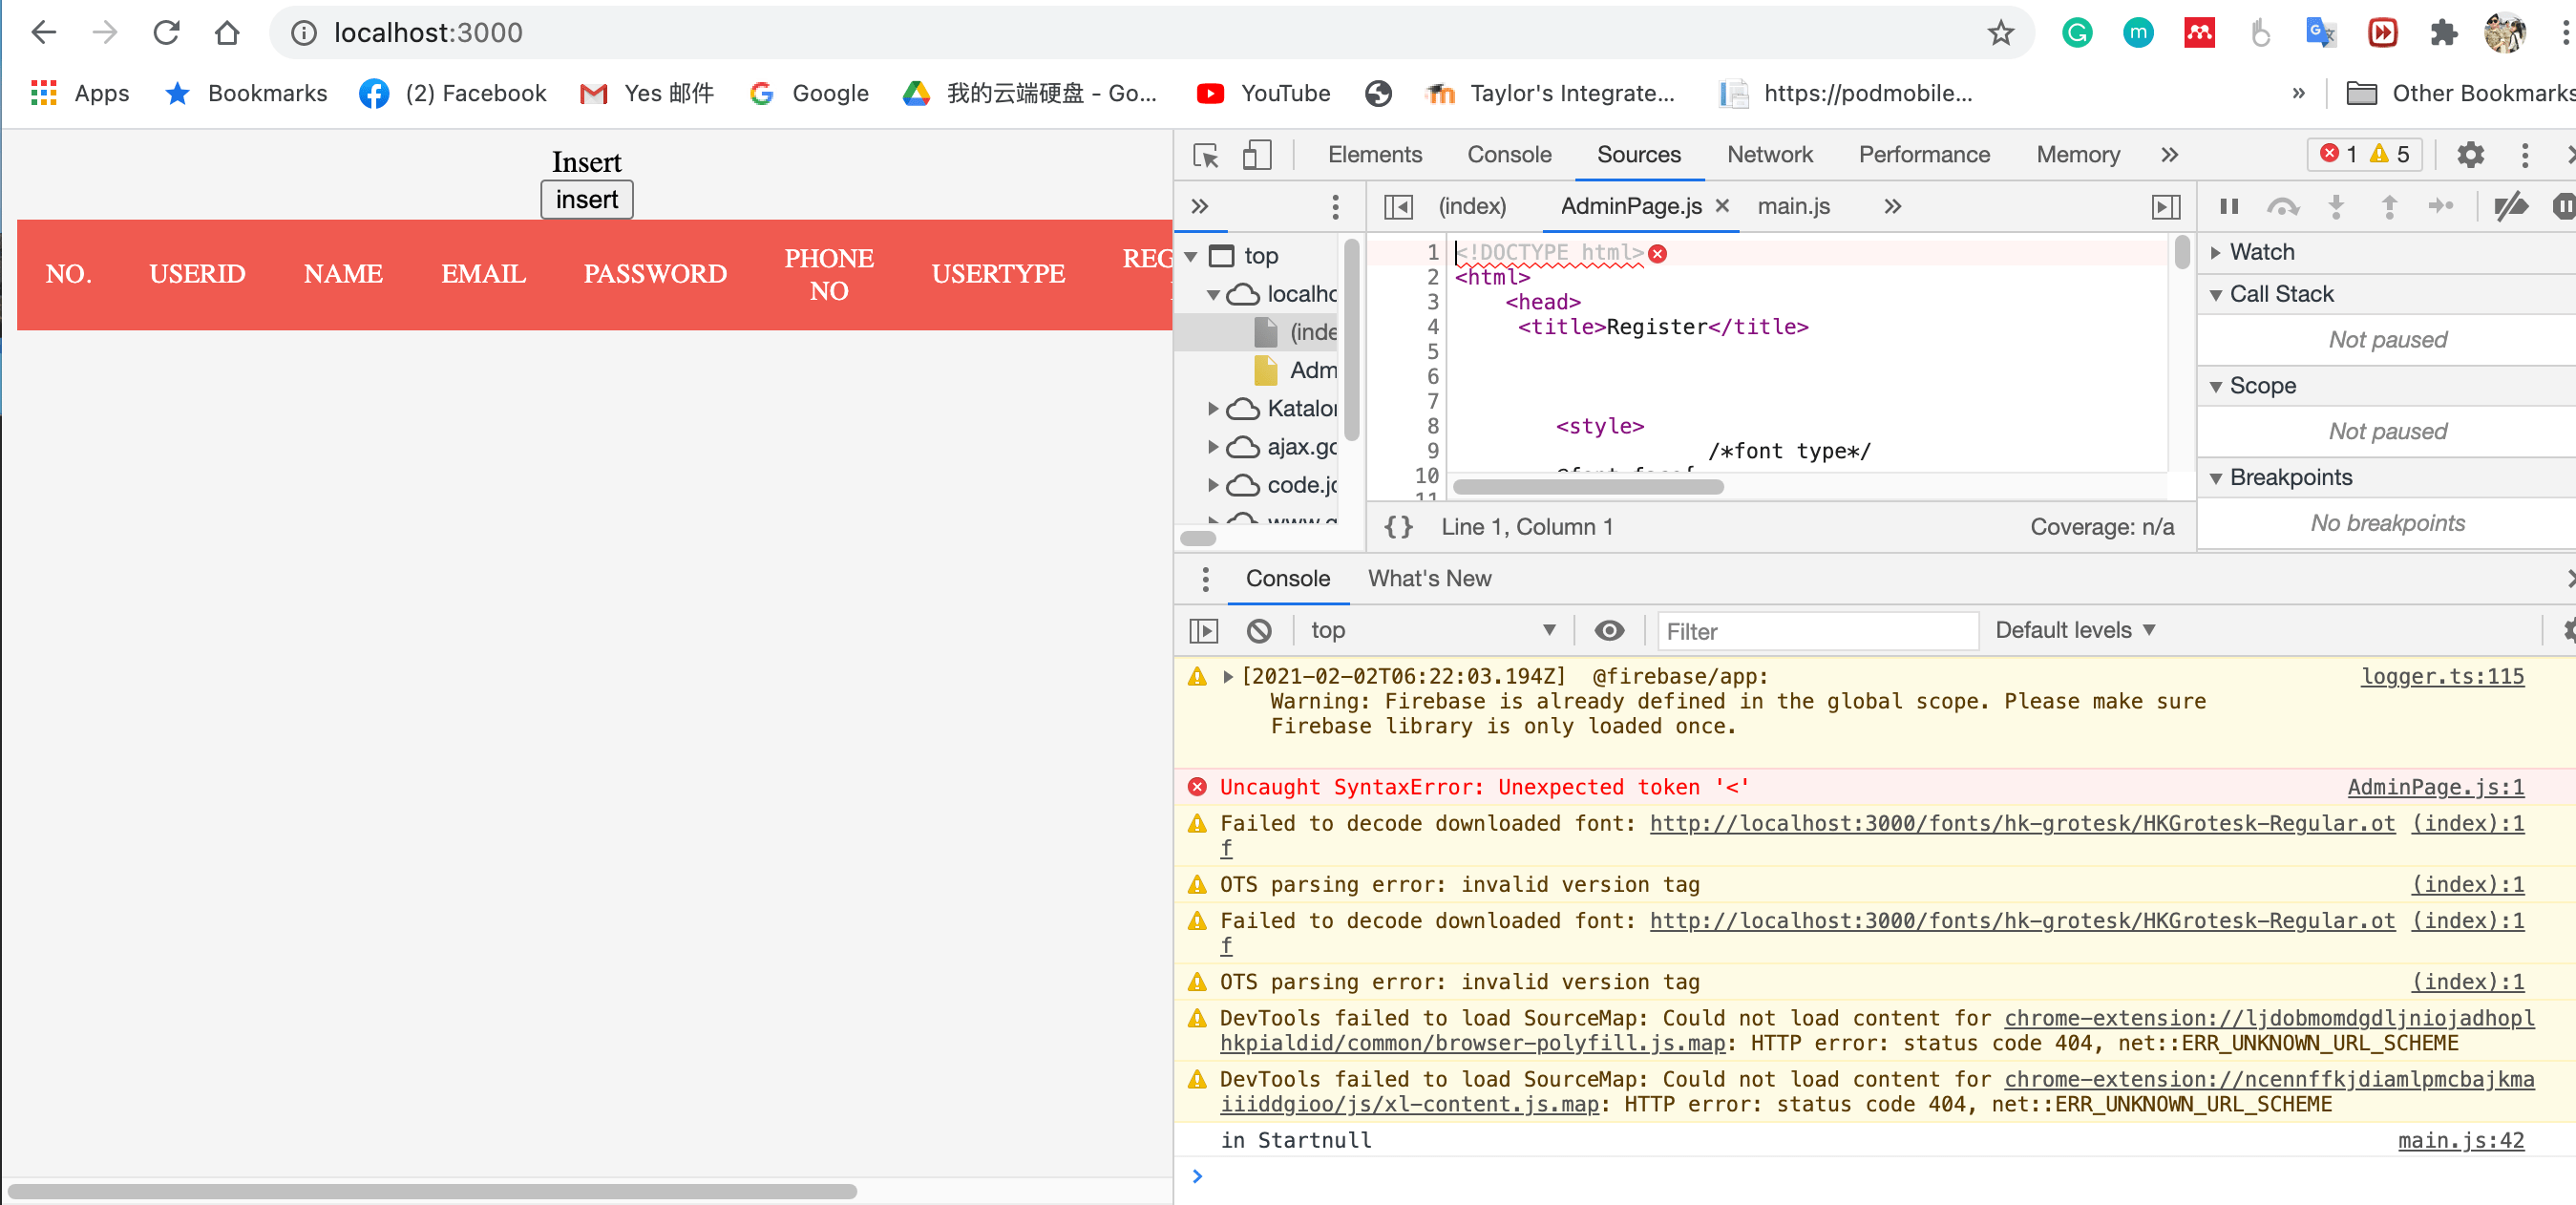Click the deactivate breakpoints icon
The height and width of the screenshot is (1205, 2576).
[x=2510, y=206]
